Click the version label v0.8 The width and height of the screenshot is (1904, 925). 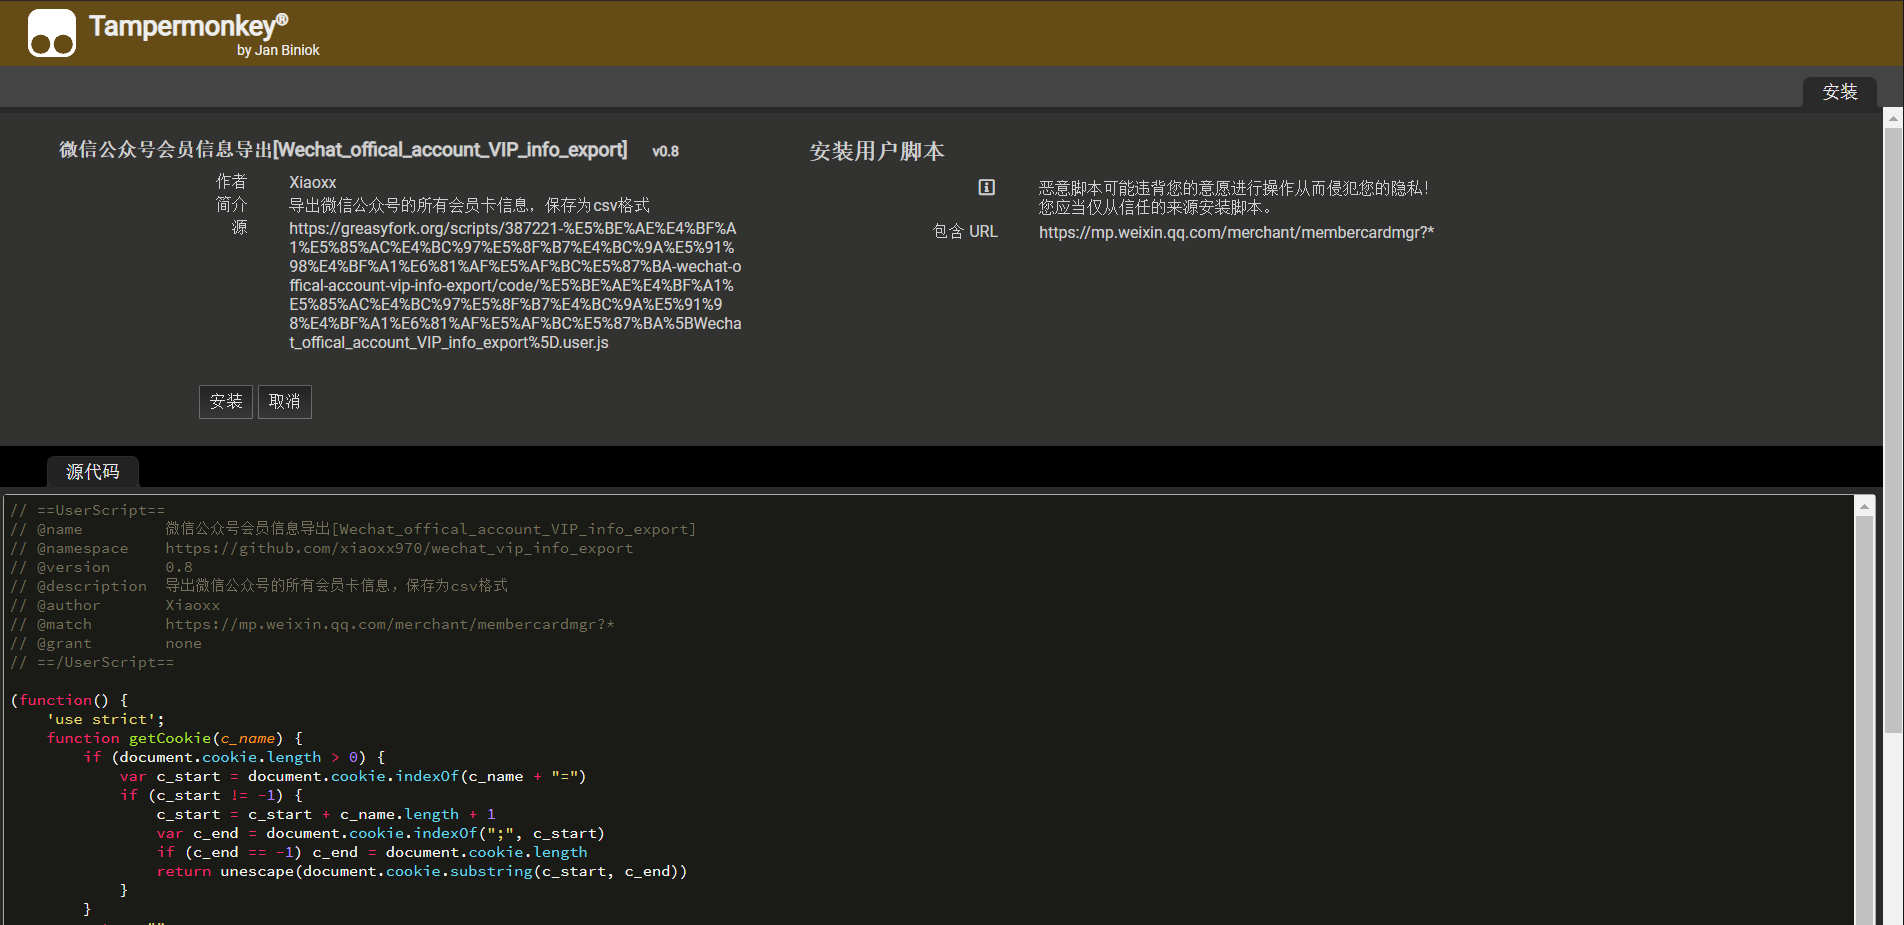click(x=665, y=151)
